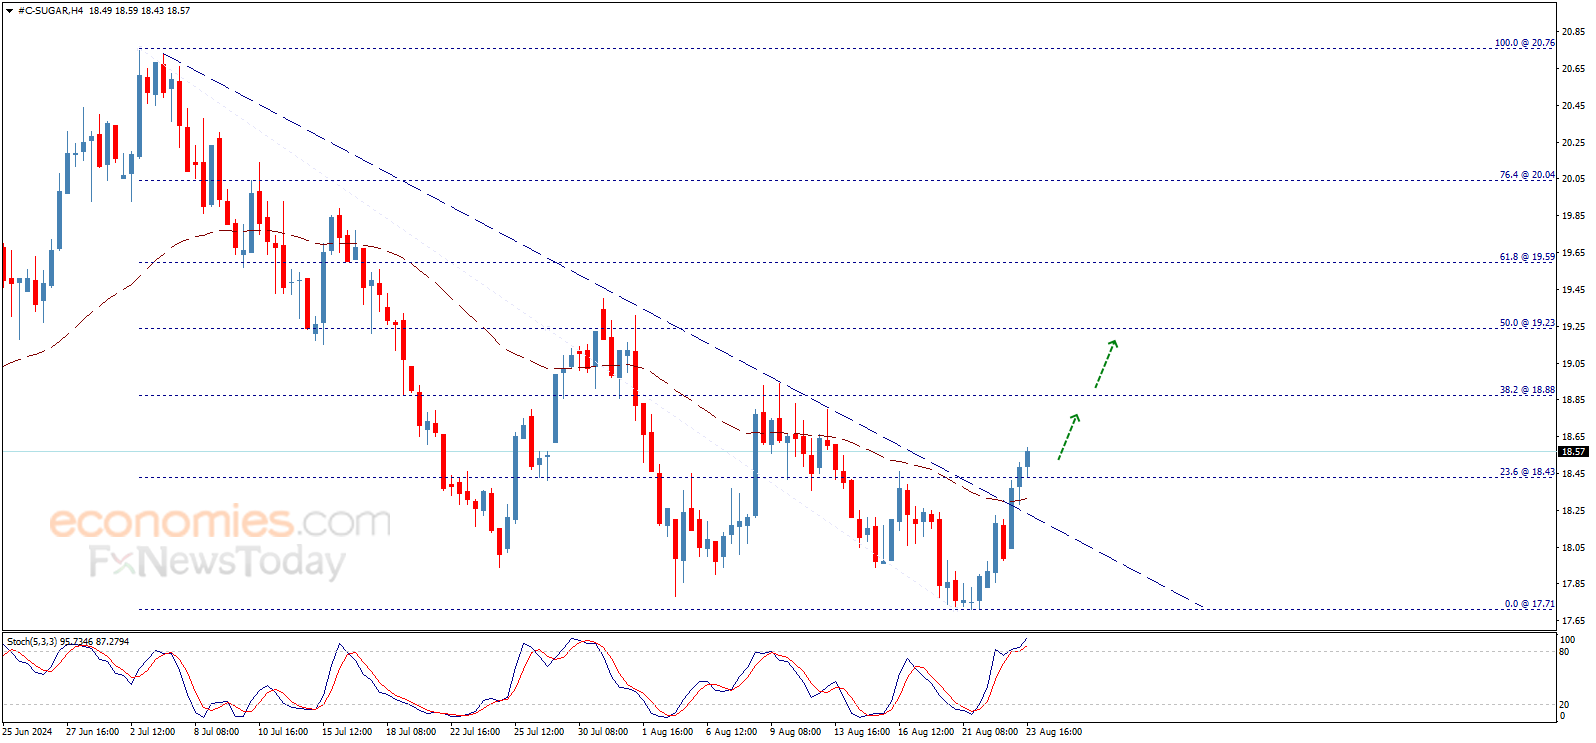Screen dimensions: 1596x743
Task: Click the 21 Aug 08:00 time label
Action: 989,732
